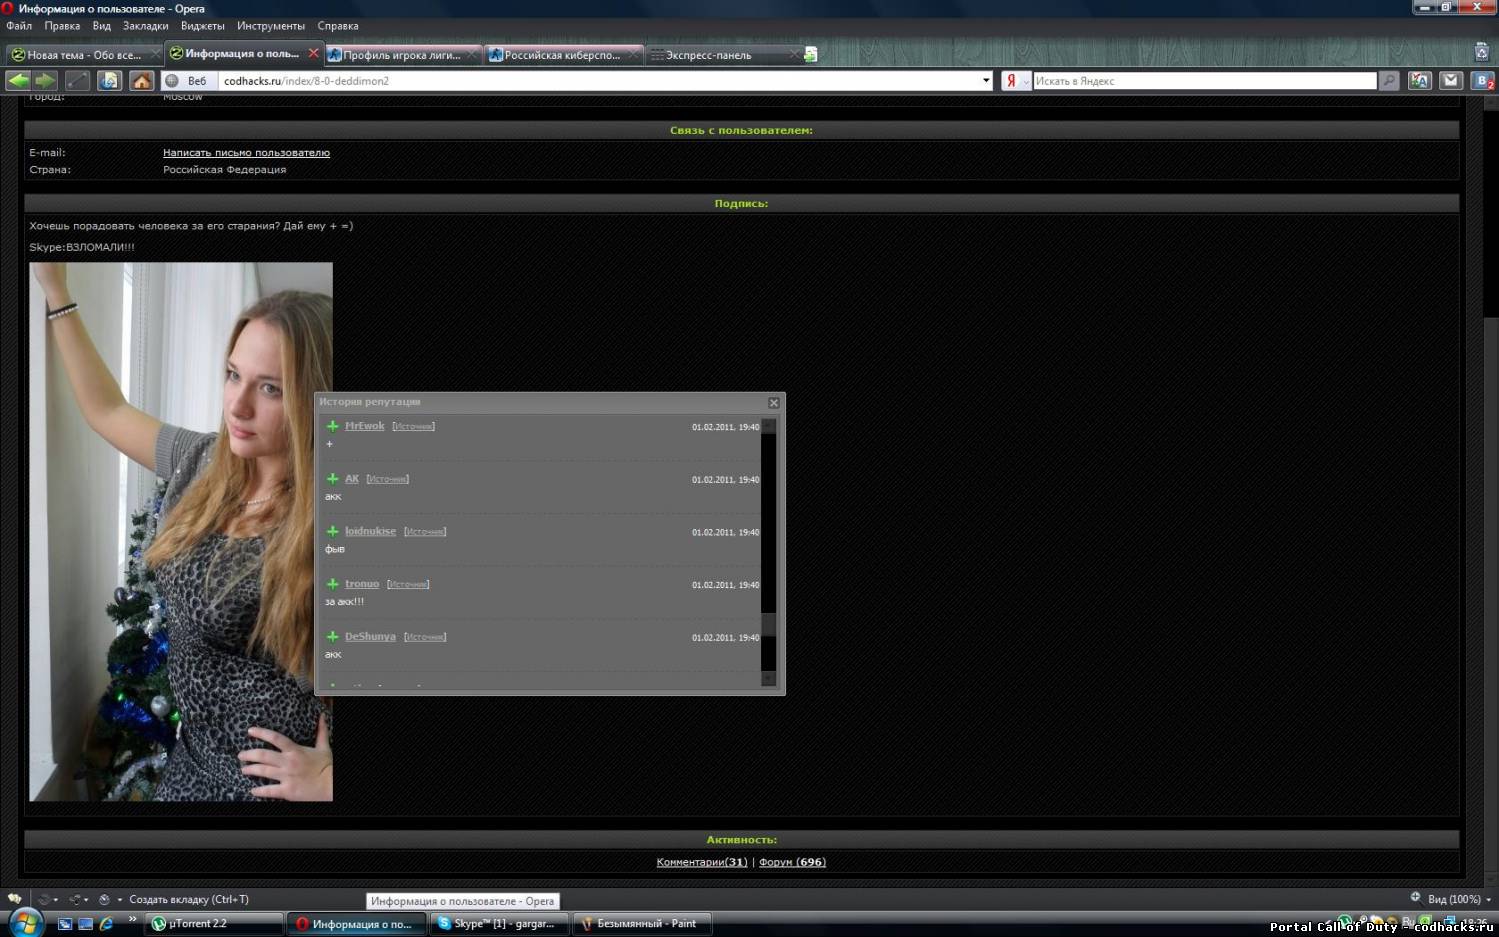The width and height of the screenshot is (1499, 937).
Task: Switch to the Новая тема - Обо все... tab
Action: 83,55
